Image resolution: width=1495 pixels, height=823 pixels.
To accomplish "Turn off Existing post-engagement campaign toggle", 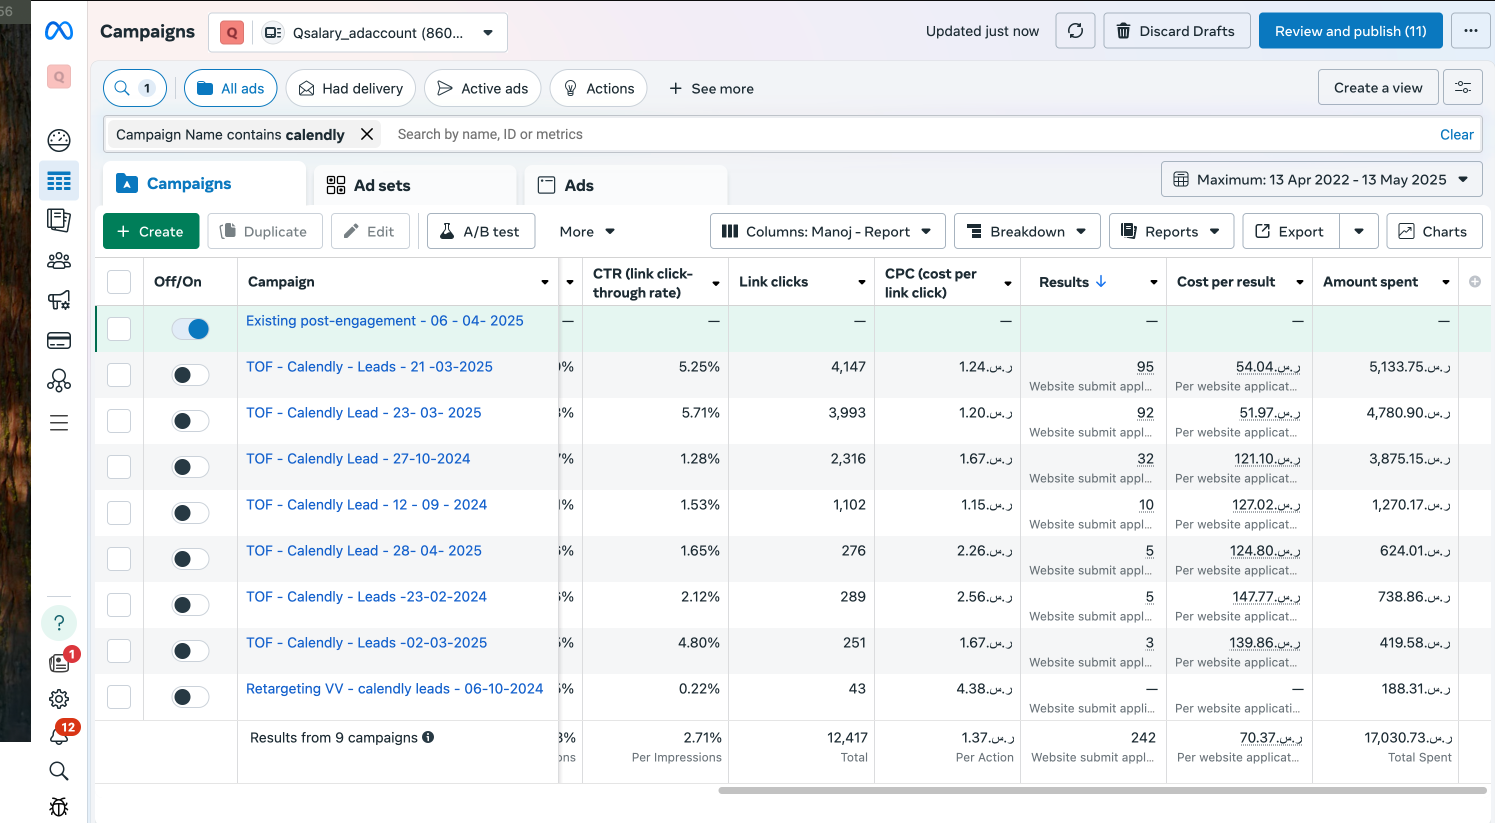I will [x=190, y=329].
